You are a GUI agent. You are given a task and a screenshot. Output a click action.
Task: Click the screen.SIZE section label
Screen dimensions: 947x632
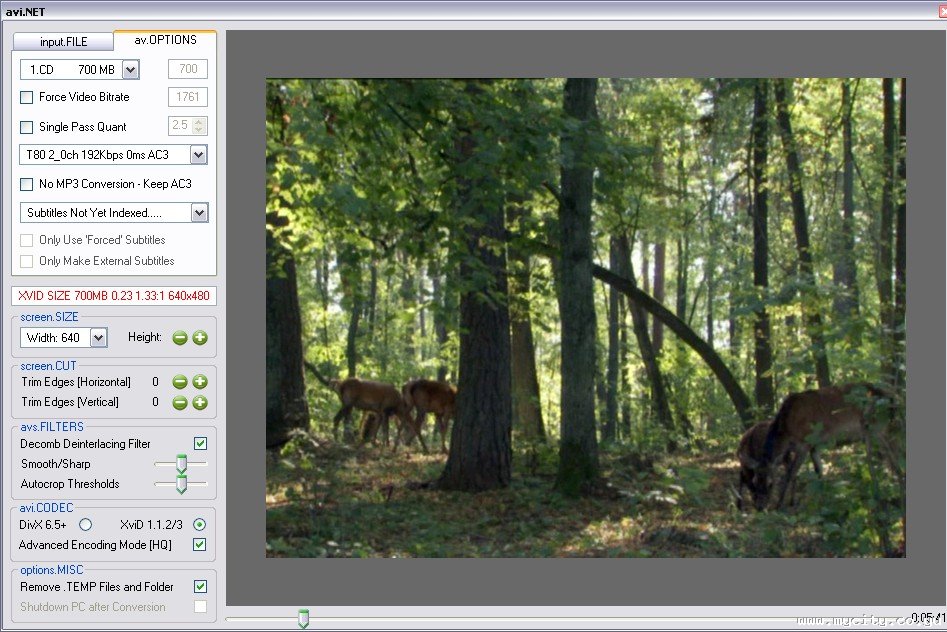click(x=50, y=317)
